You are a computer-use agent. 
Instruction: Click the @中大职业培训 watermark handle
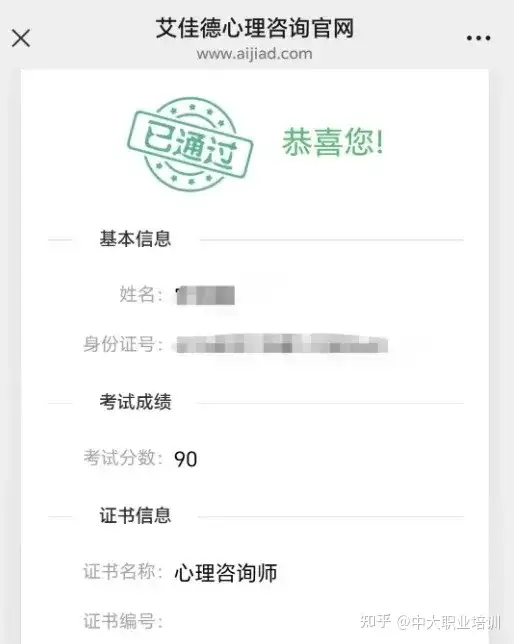[x=449, y=623]
